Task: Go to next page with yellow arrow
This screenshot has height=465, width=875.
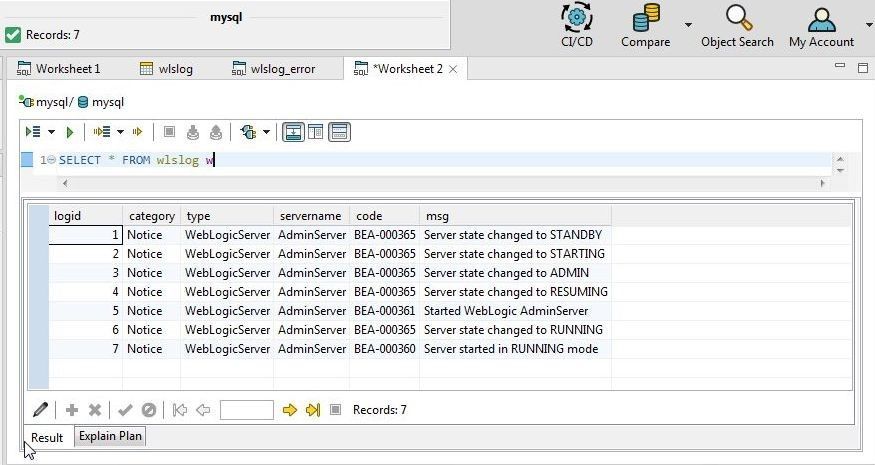Action: [290, 410]
